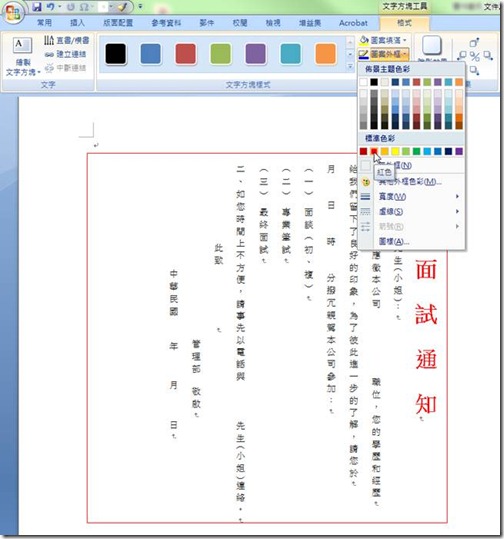Screen dimensions: 504x539
Task: Switch to the 郵件 Mailings tab
Action: [x=207, y=23]
